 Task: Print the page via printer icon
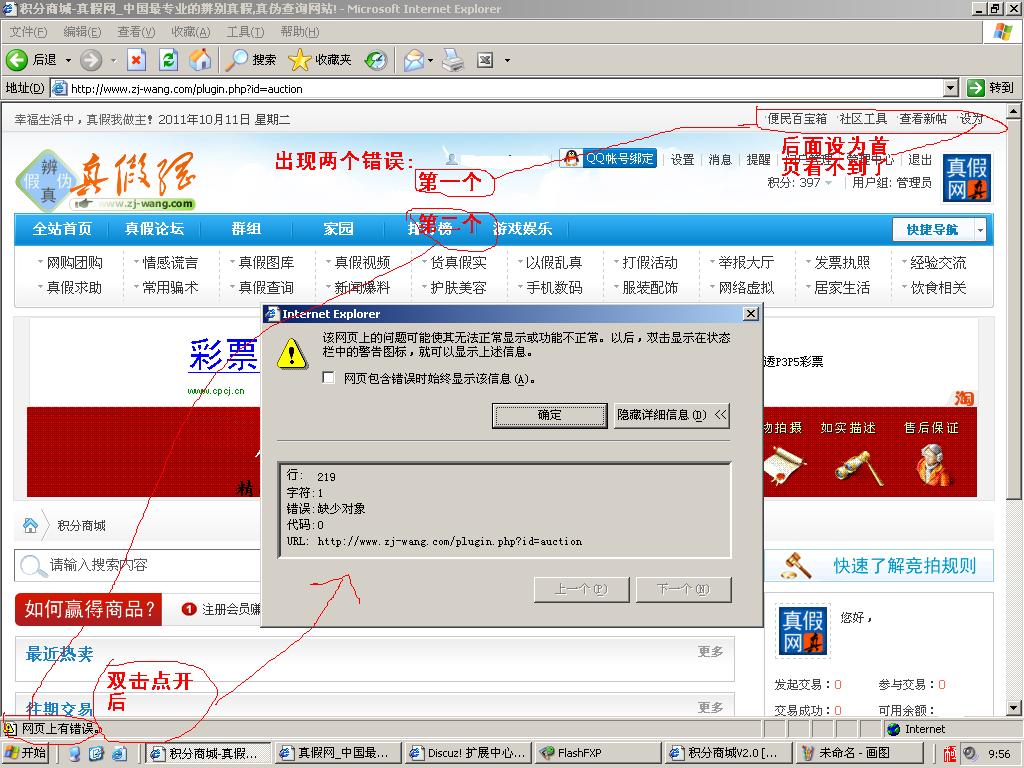pyautogui.click(x=453, y=60)
